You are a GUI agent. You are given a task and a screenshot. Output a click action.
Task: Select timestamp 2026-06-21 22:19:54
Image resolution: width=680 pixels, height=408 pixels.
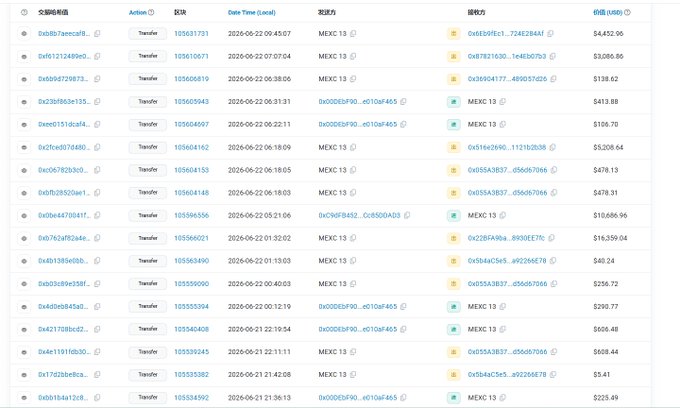pyautogui.click(x=259, y=329)
